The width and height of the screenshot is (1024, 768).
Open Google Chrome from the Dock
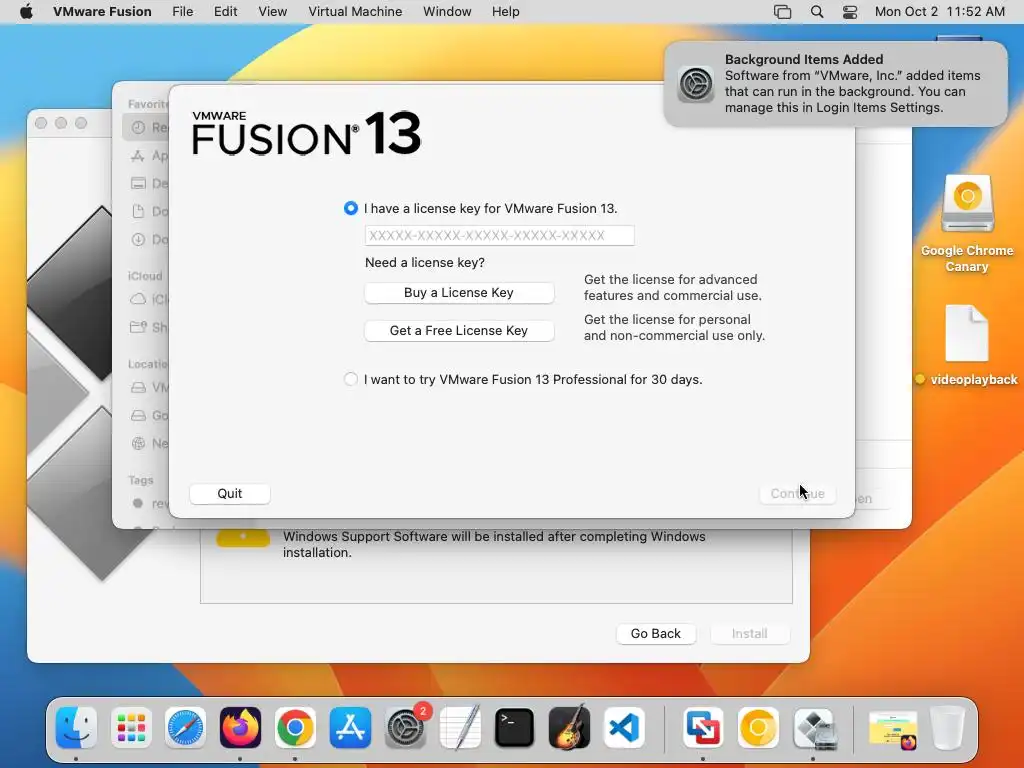click(x=295, y=727)
